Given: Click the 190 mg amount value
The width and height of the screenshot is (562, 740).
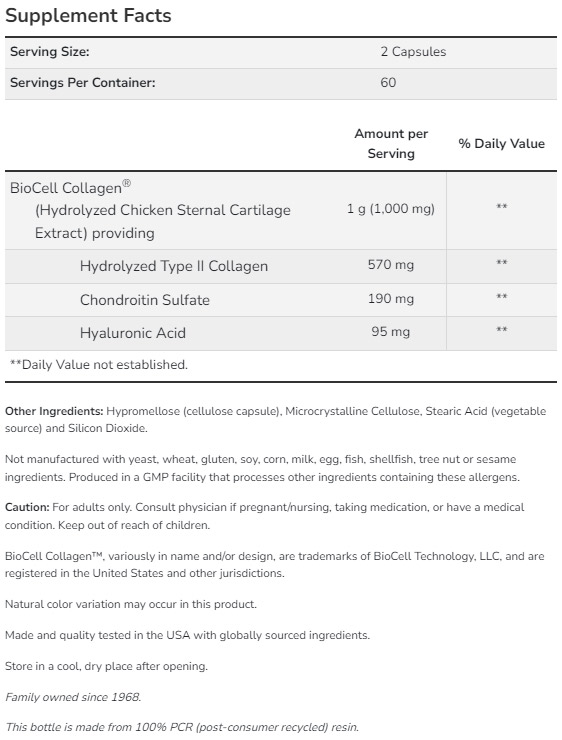Looking at the screenshot, I should coord(391,298).
